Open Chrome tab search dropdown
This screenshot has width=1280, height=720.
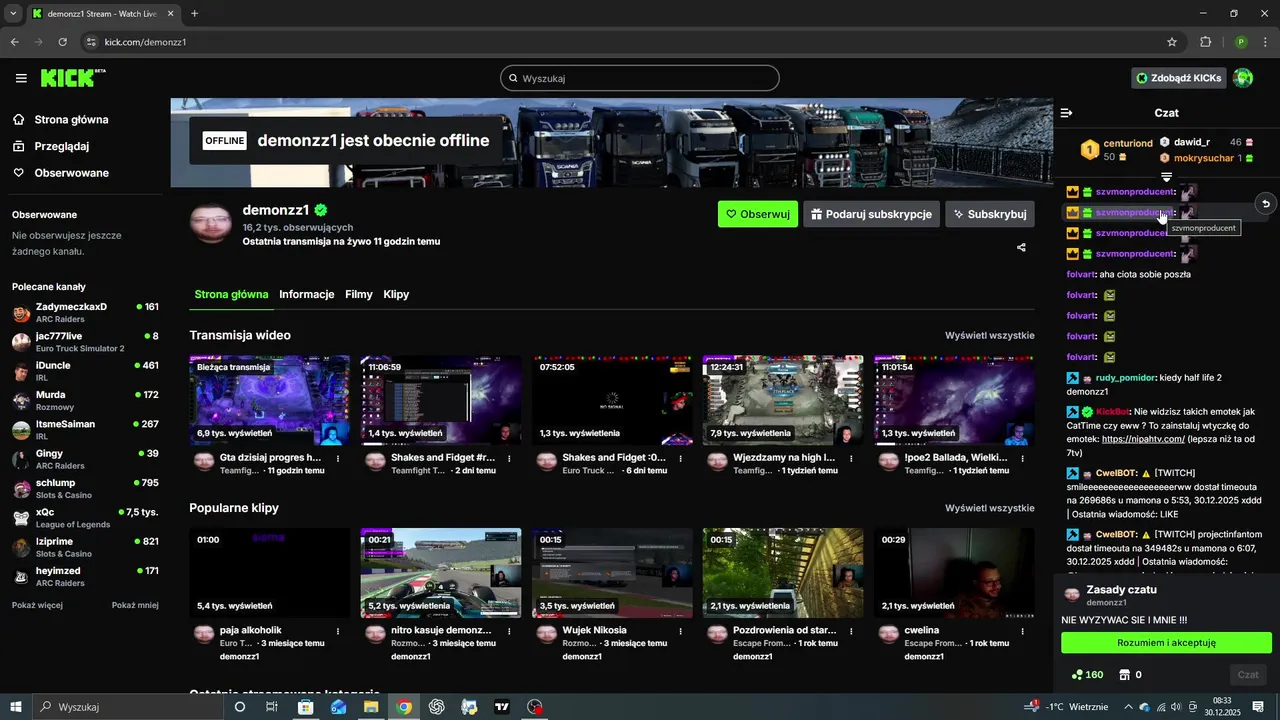13,13
